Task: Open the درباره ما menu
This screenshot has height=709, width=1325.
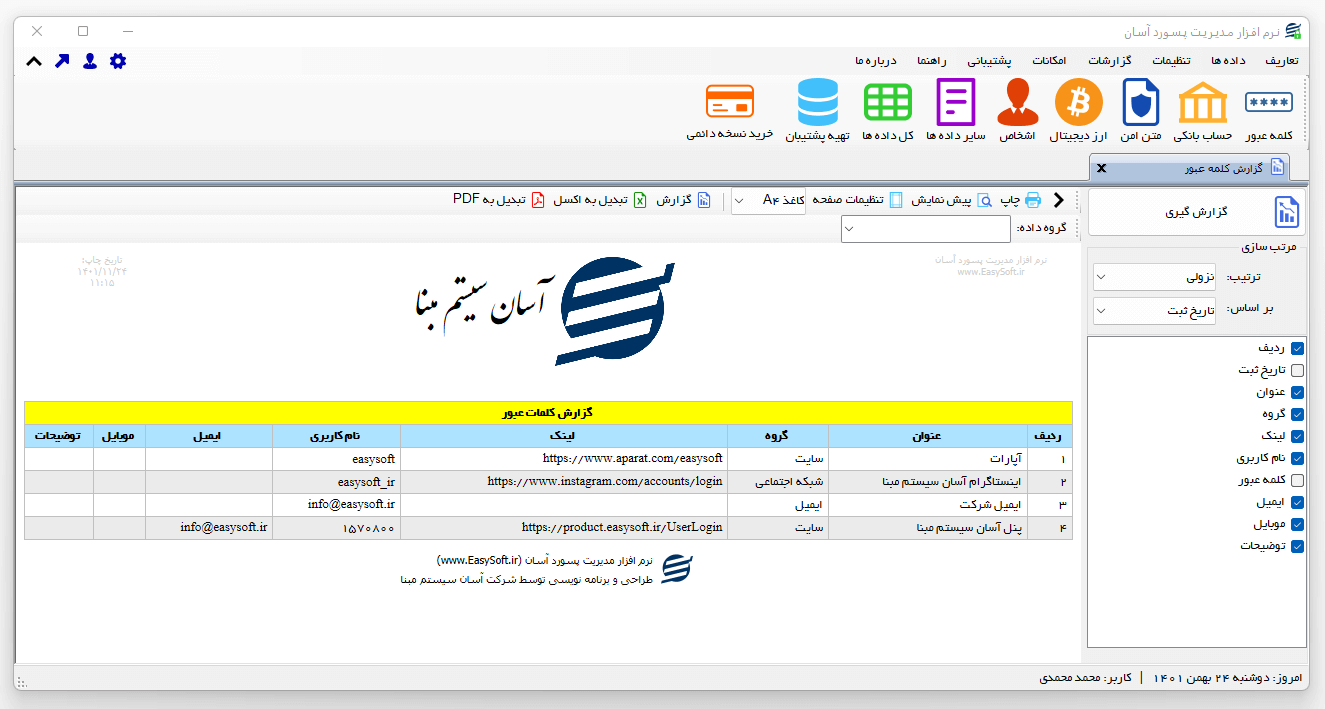Action: pyautogui.click(x=877, y=60)
